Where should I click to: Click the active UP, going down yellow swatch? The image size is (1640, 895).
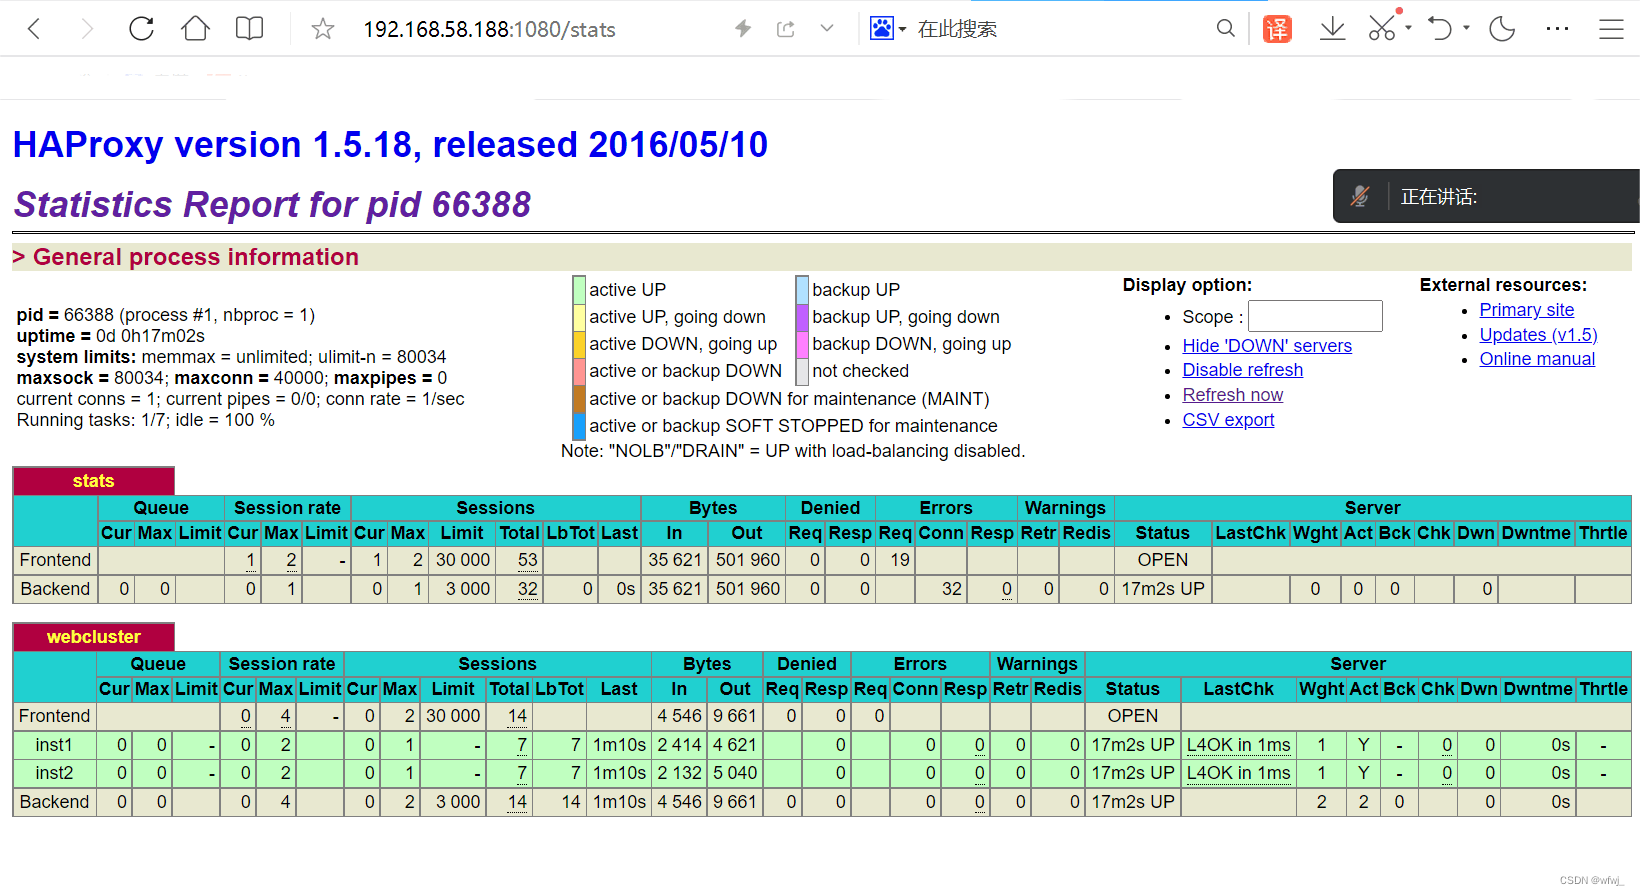(579, 317)
